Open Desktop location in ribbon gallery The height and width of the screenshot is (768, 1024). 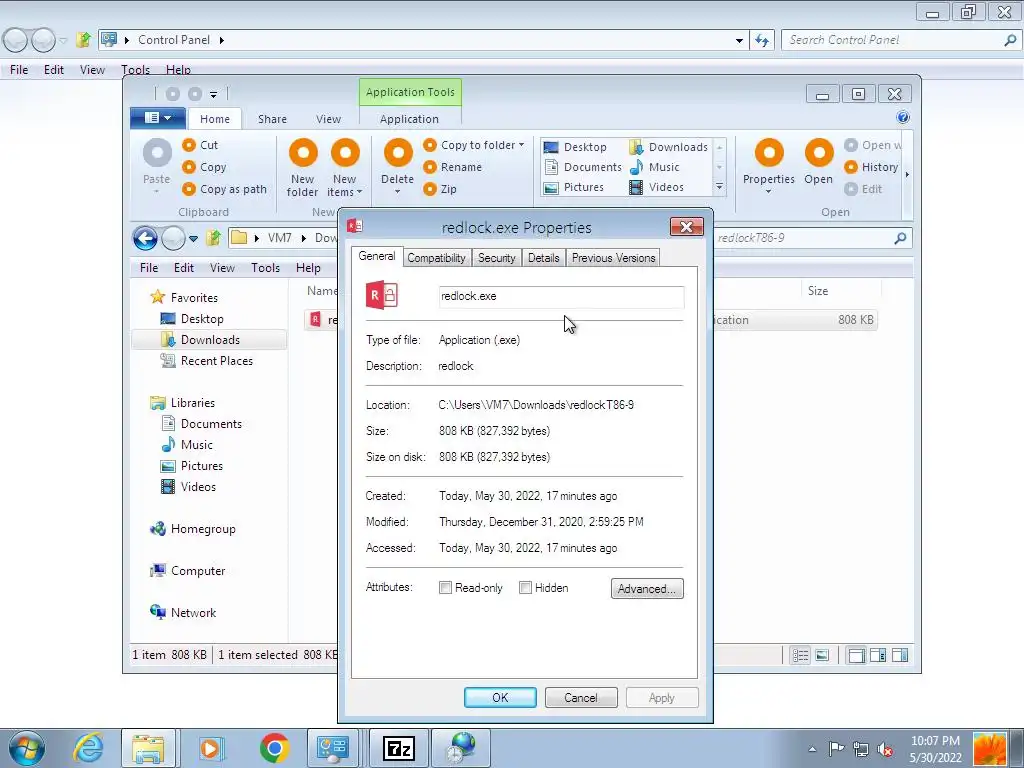click(575, 147)
